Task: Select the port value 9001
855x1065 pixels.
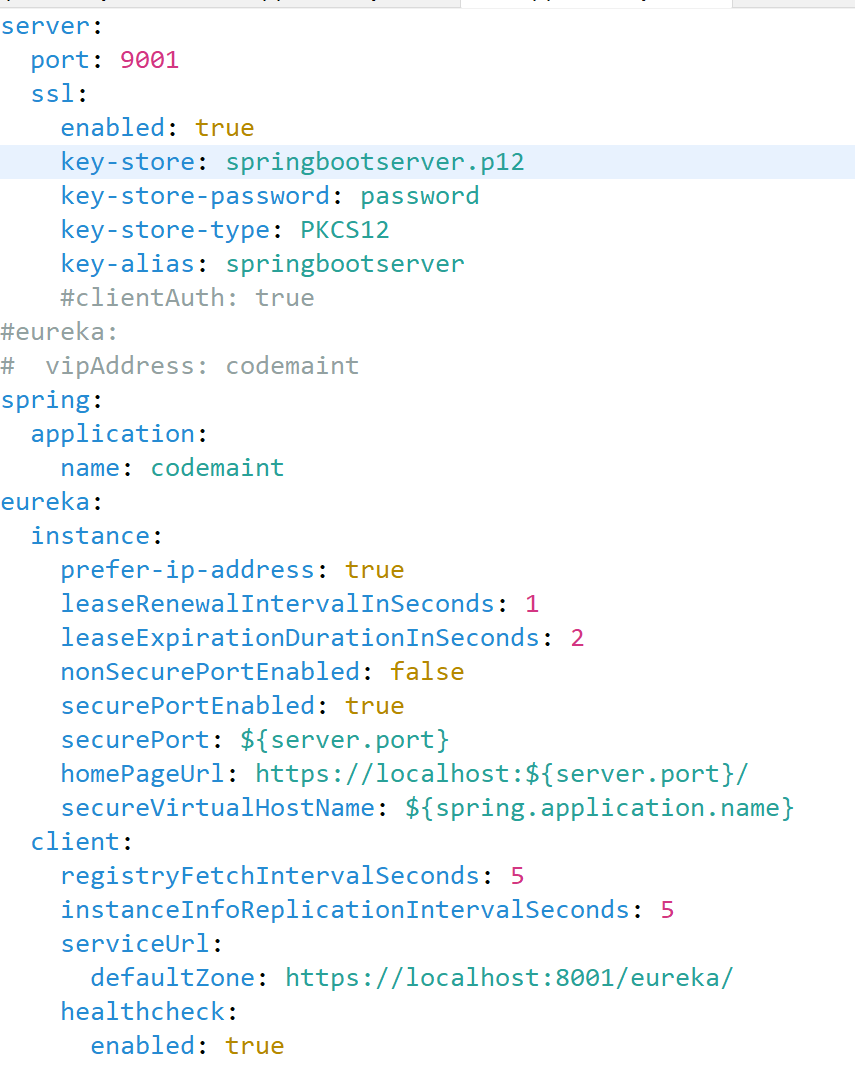Action: click(148, 60)
